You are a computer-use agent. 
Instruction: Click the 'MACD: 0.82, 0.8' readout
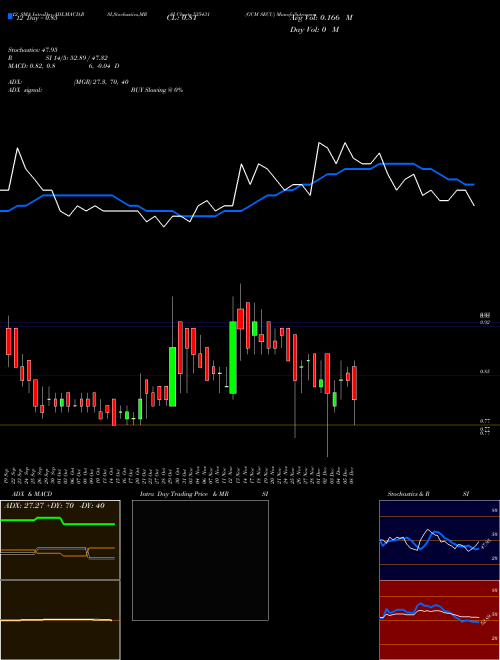(x=32, y=66)
